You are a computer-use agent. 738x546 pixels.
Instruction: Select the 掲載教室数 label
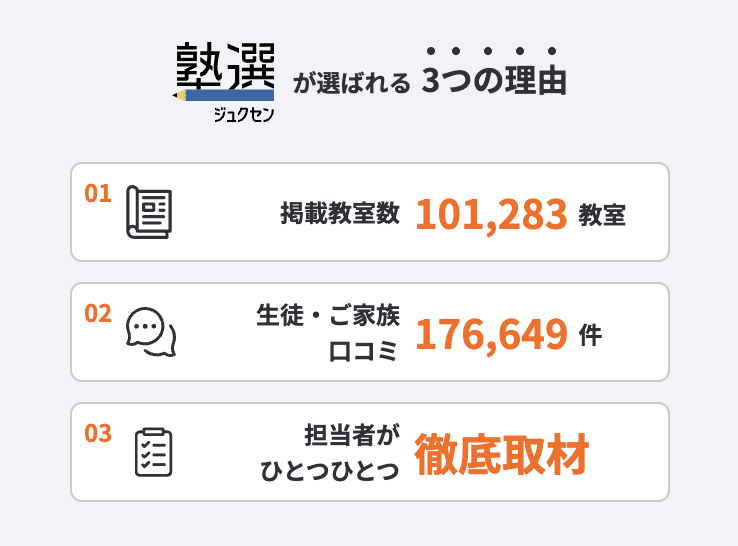340,213
